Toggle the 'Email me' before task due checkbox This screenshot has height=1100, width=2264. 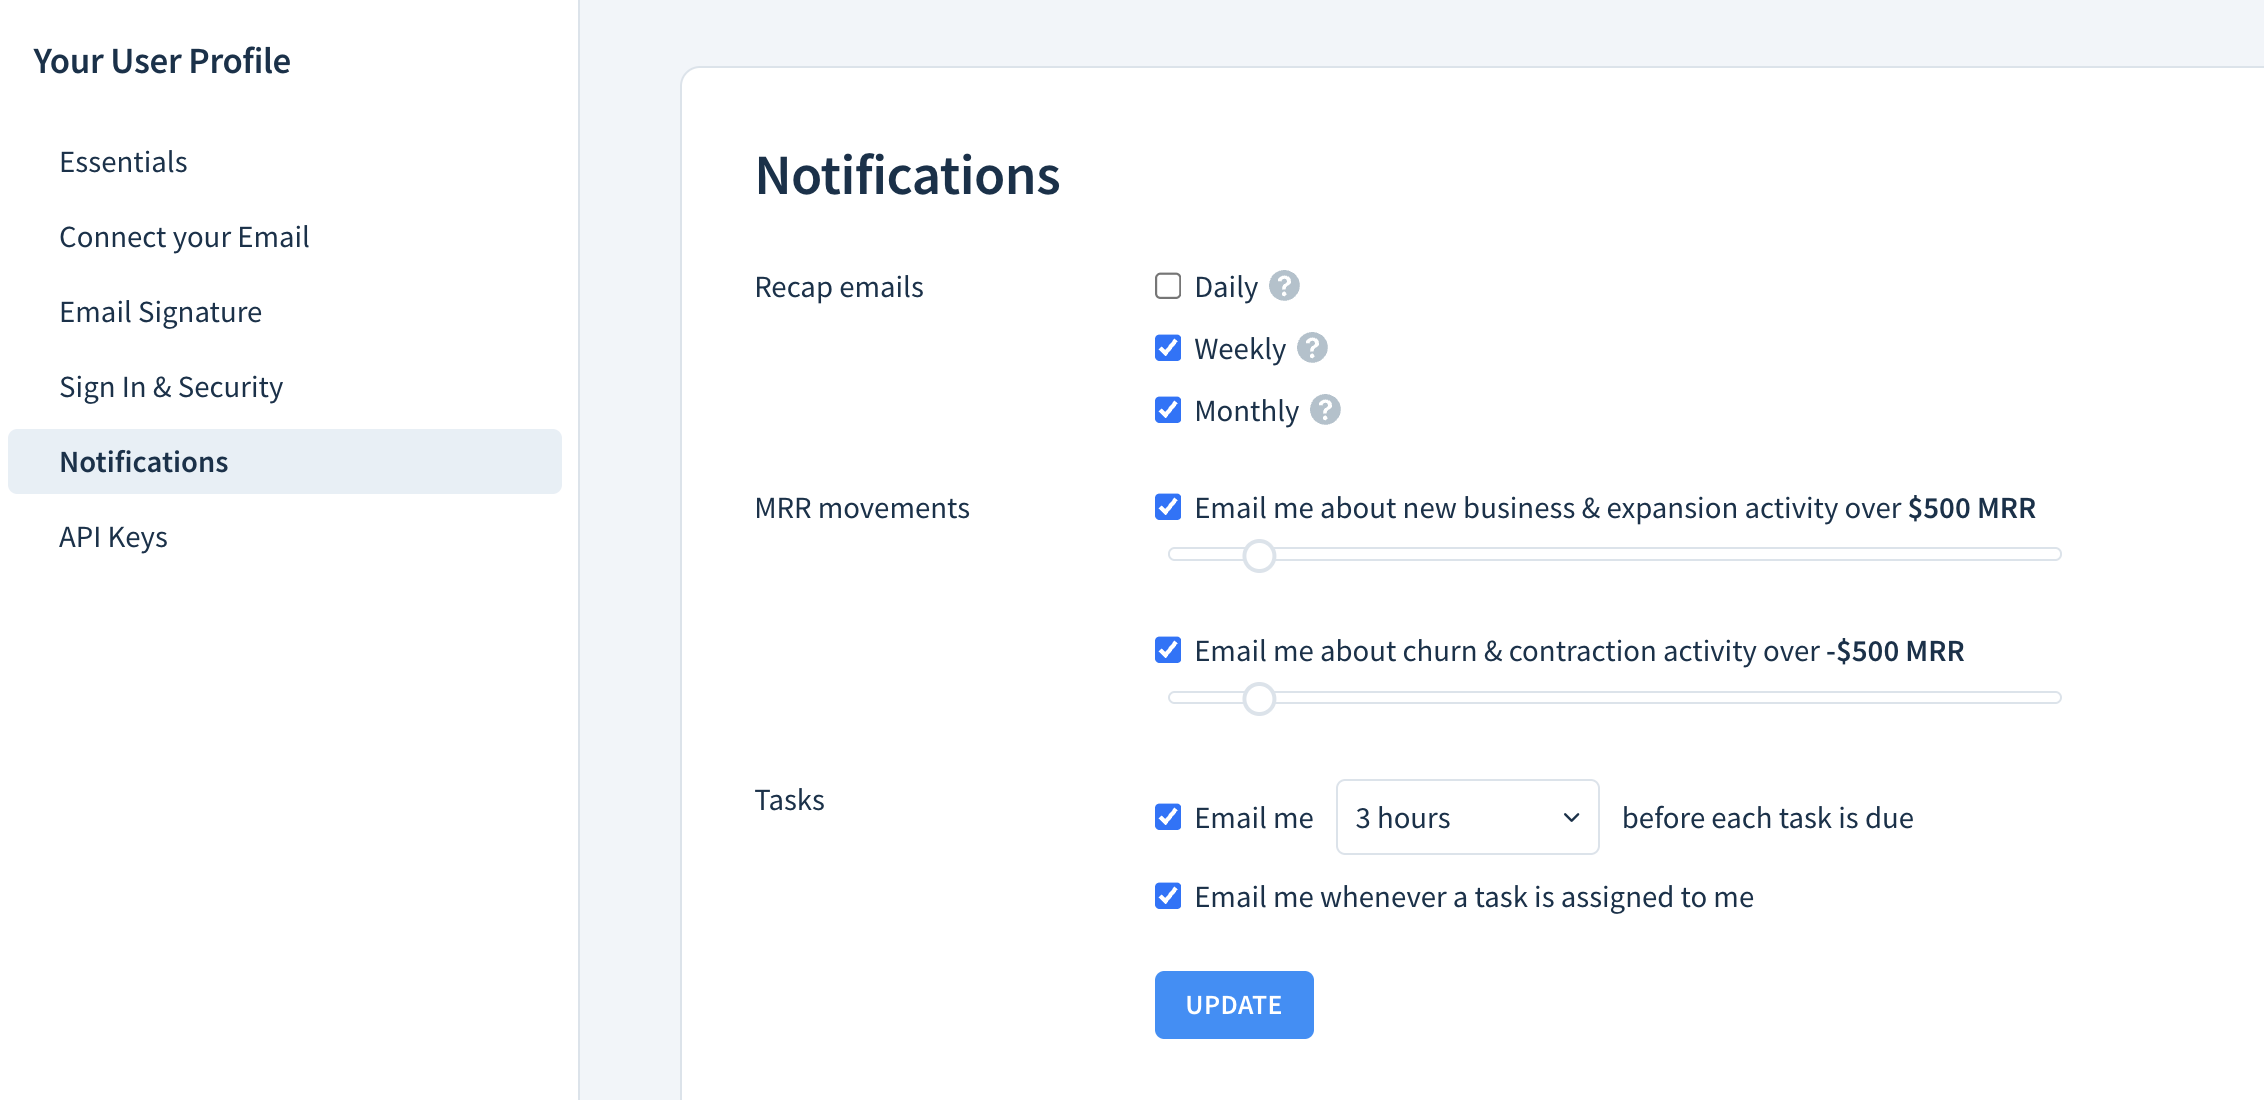tap(1168, 817)
